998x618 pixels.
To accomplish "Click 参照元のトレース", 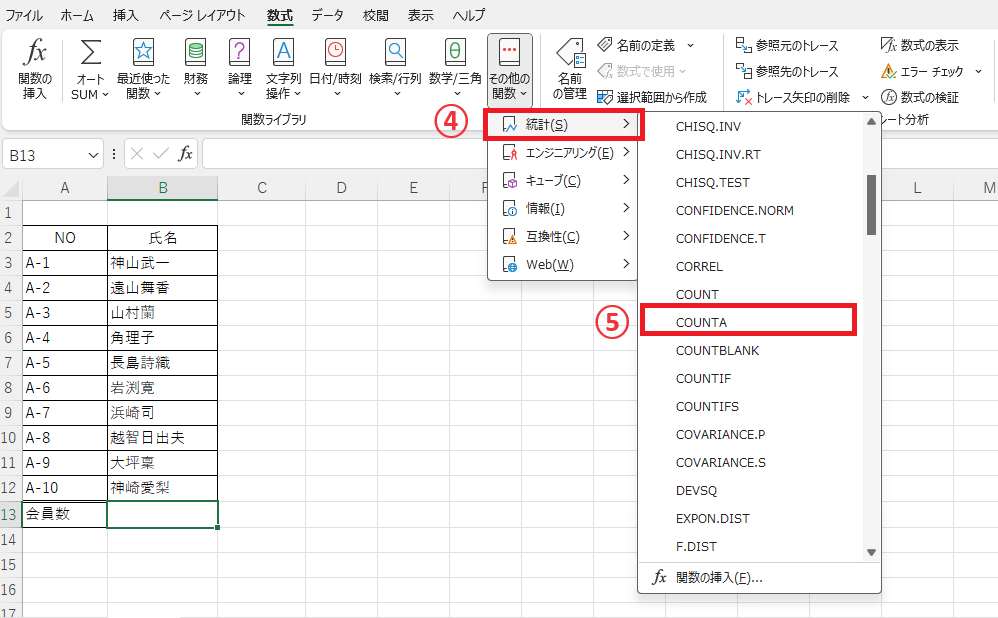I will tap(787, 45).
